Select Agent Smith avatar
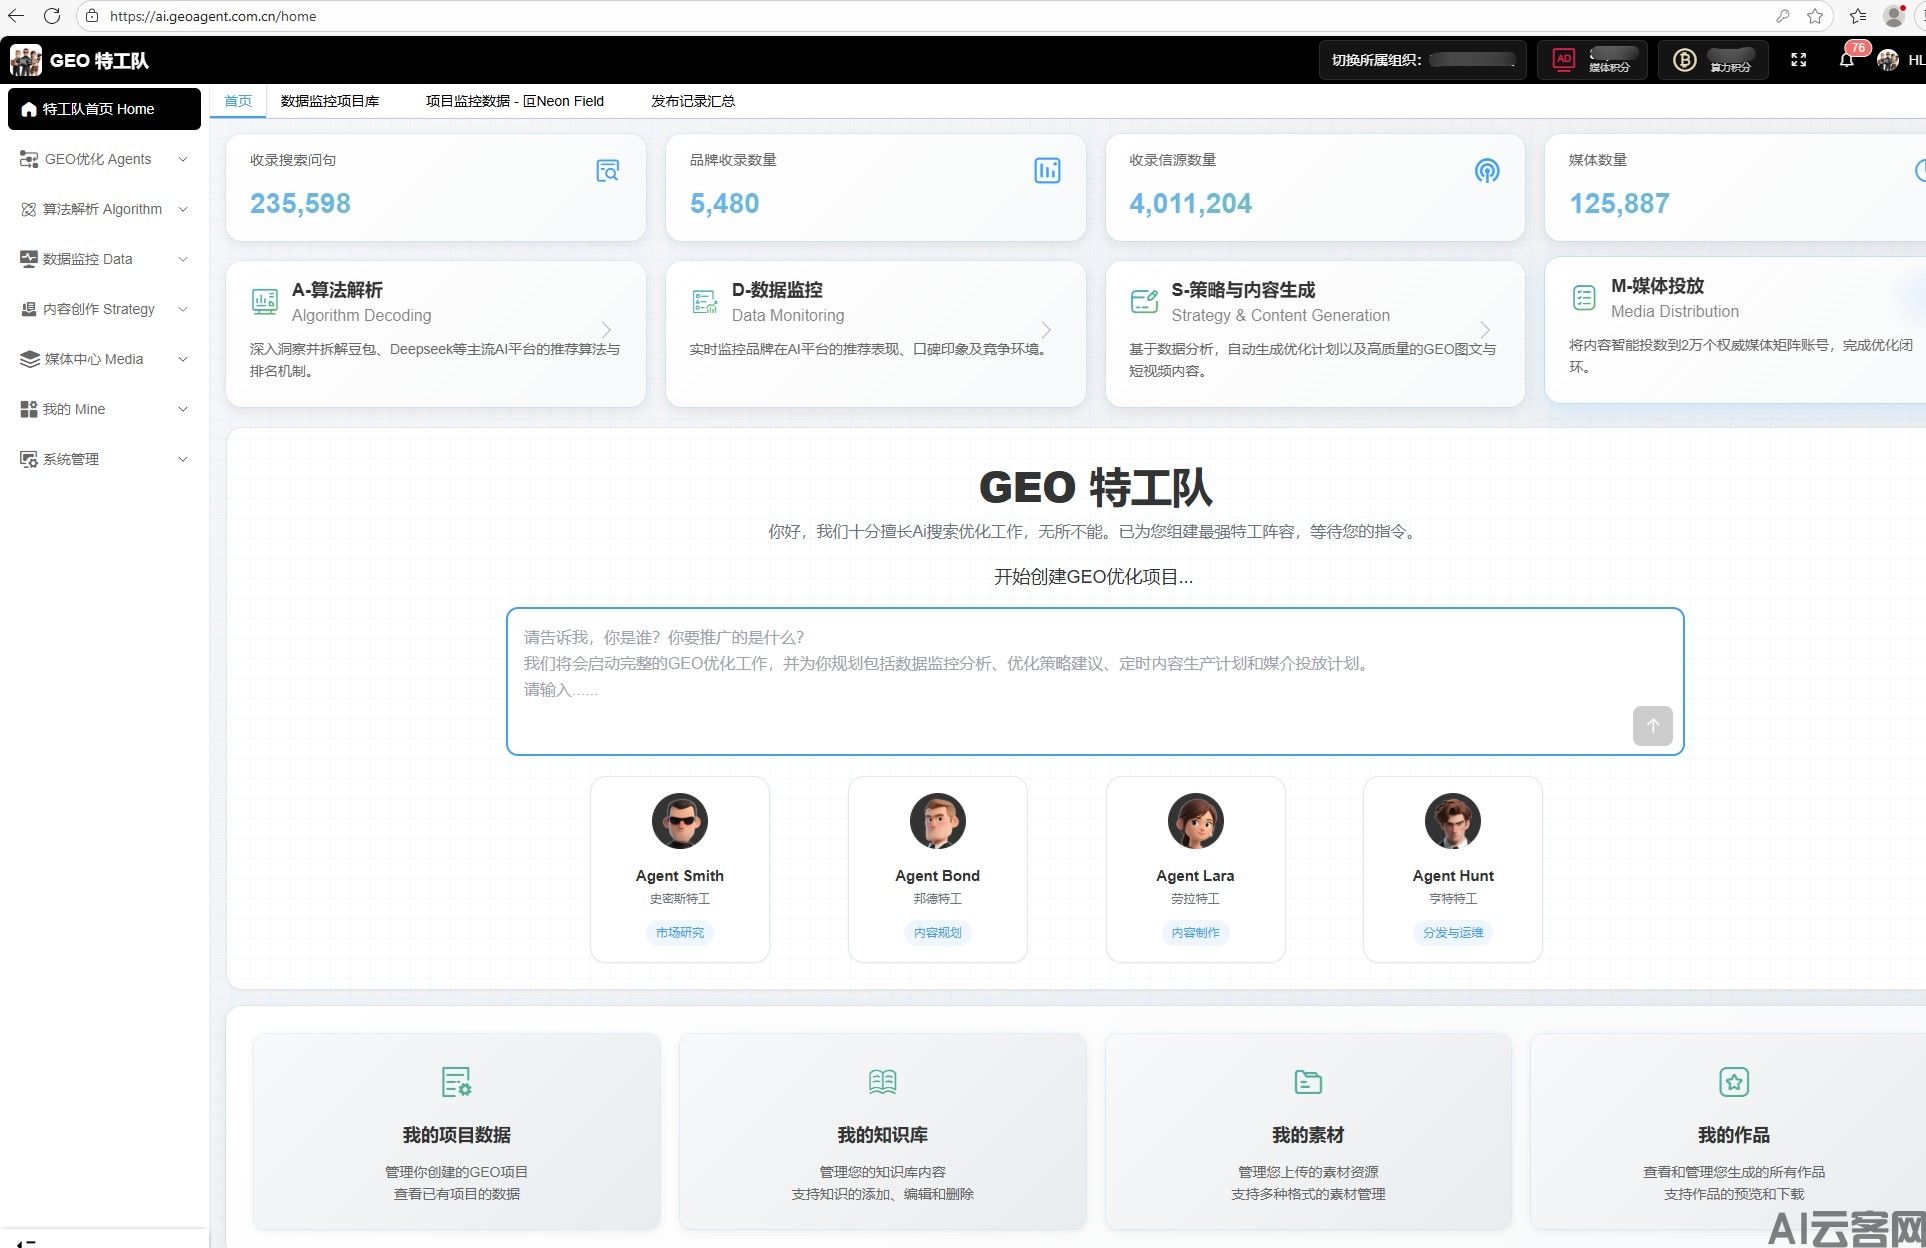The width and height of the screenshot is (1926, 1248). (680, 821)
